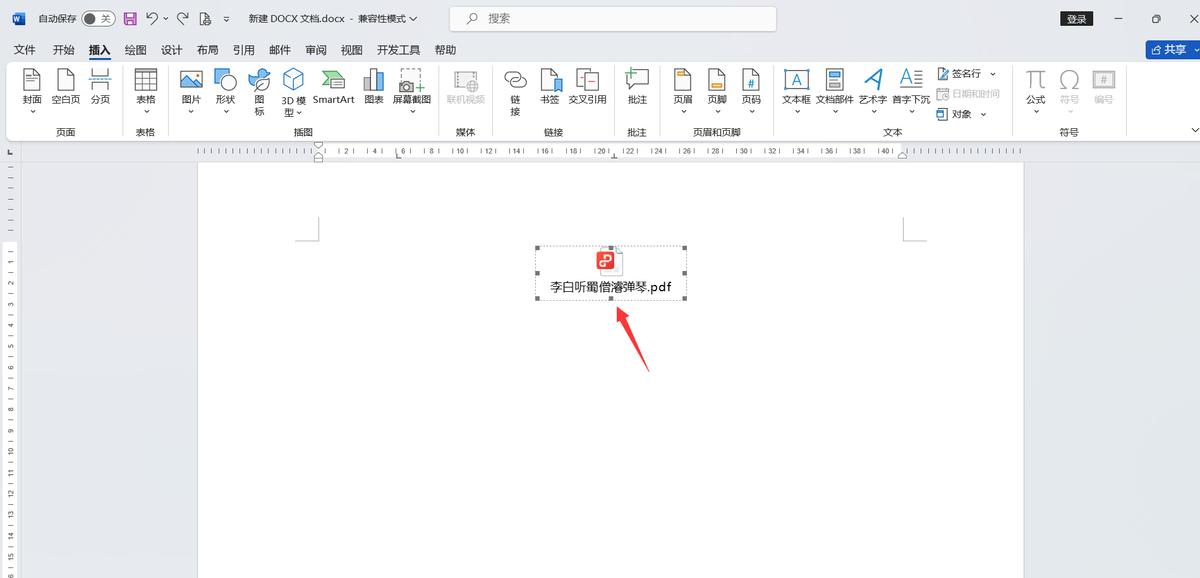Click the Sign in (登录) button
The image size is (1200, 578).
(1076, 19)
